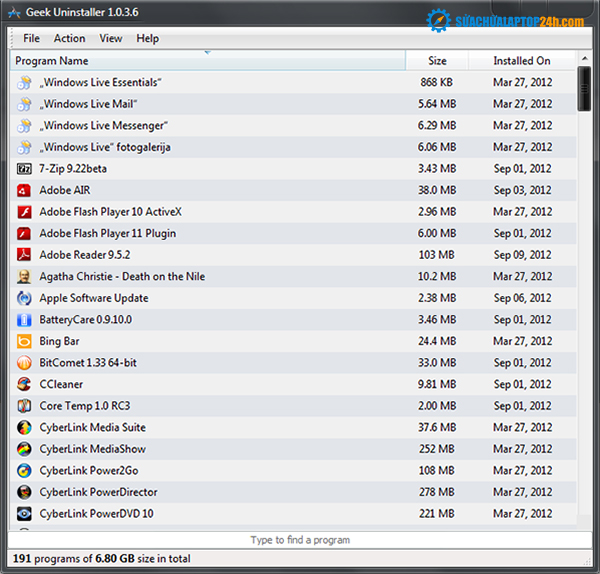Screen dimensions: 600x574
Task: Focus the Type to find a program field
Action: pos(300,540)
